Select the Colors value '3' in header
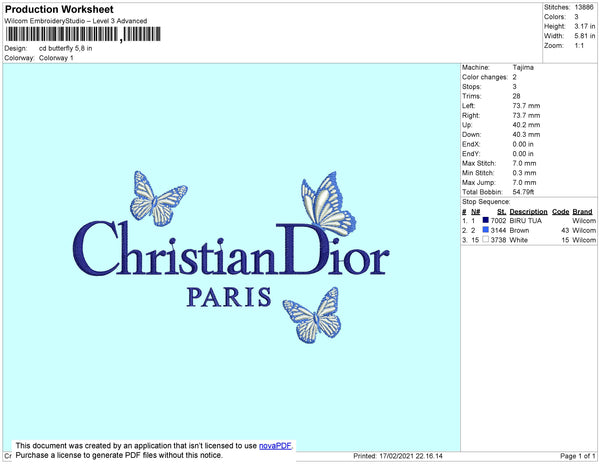The height and width of the screenshot is (464, 600). 576,17
